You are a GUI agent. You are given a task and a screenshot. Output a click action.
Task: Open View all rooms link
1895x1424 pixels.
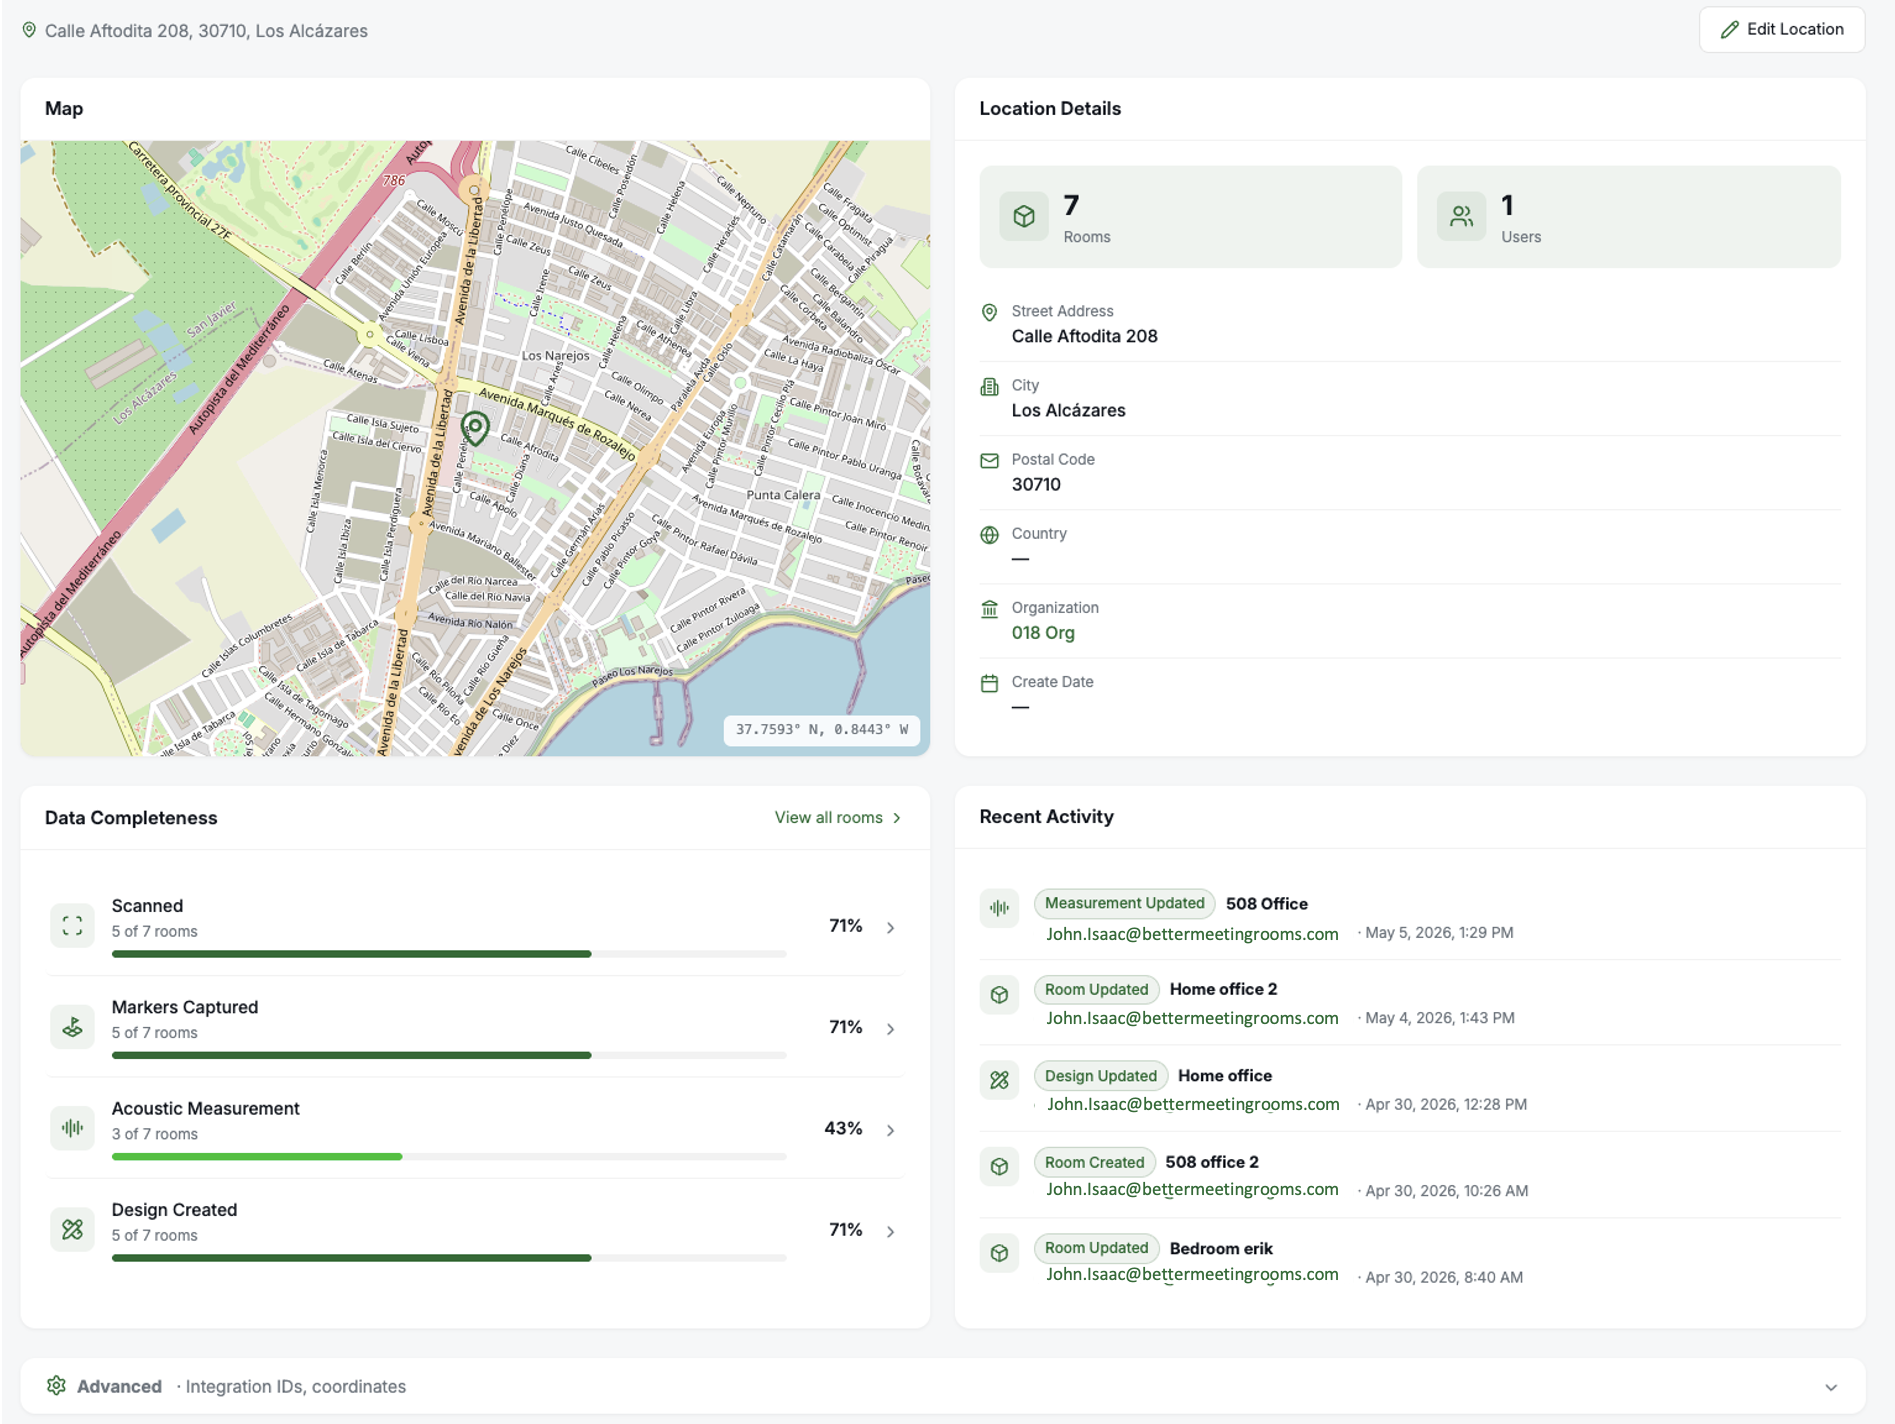(838, 817)
